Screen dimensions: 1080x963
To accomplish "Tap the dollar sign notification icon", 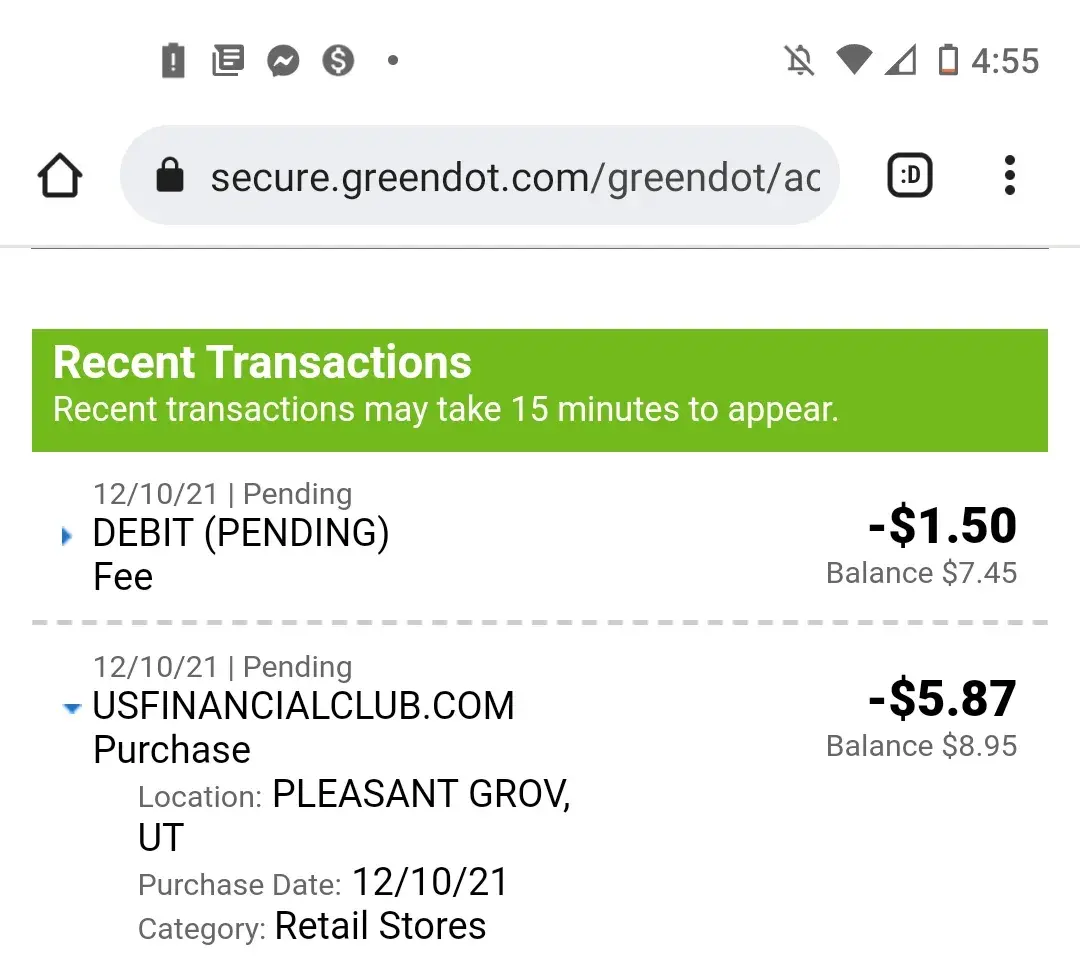I will pyautogui.click(x=339, y=61).
